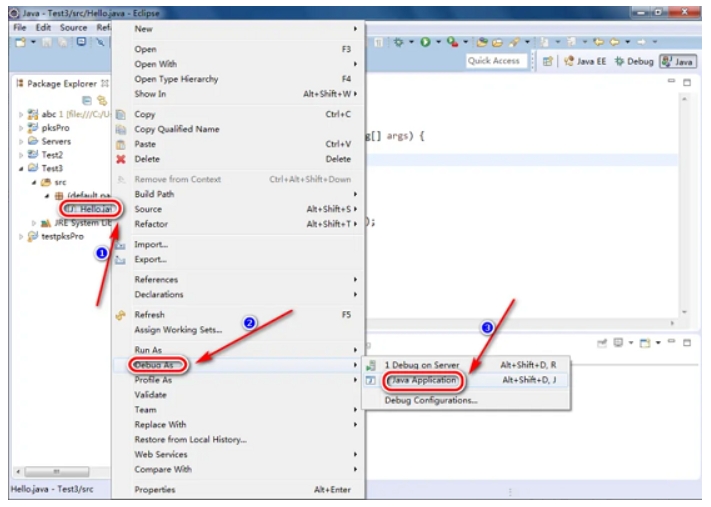711x507 pixels.
Task: Expand the testpksPro project node
Action: pos(22,236)
